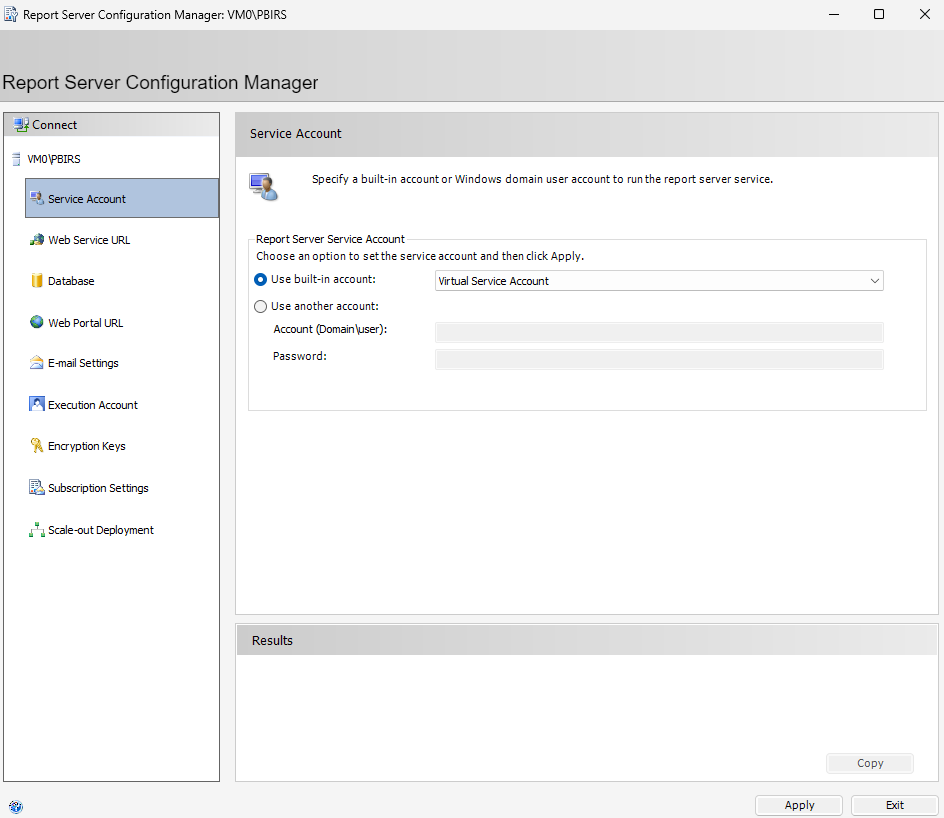
Task: Open the Subscription Settings page
Action: 98,488
